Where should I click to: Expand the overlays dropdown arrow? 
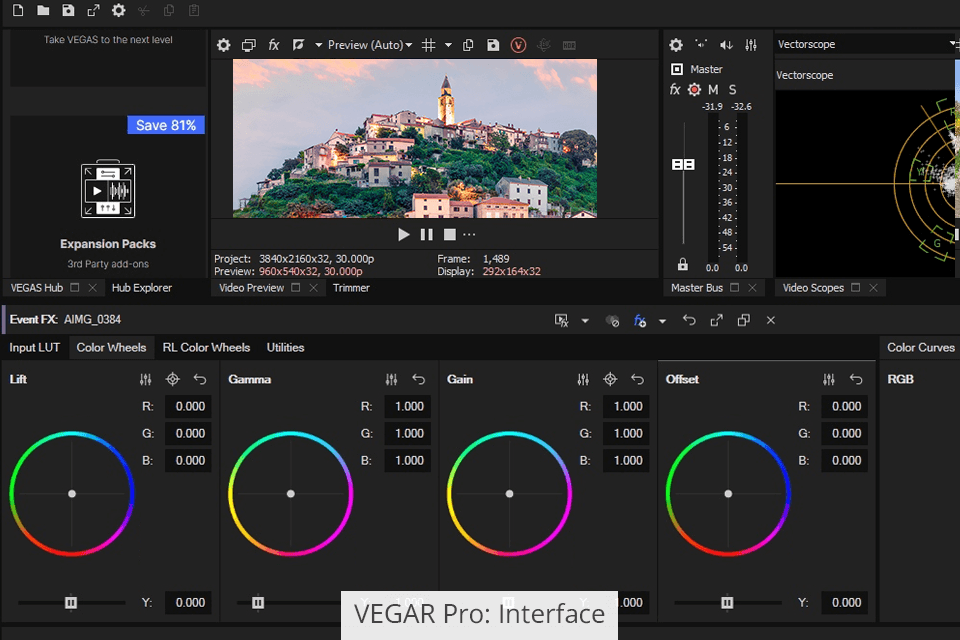tap(448, 45)
